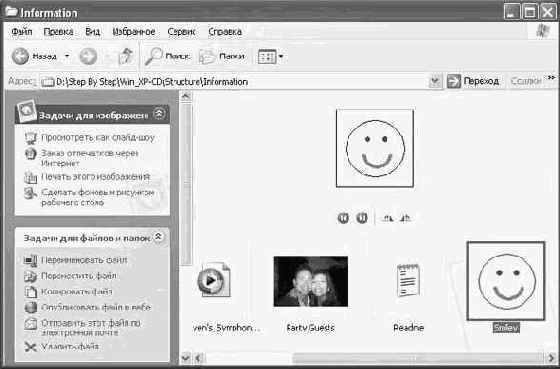This screenshot has width=560, height=369.
Task: Click Копировать файл link
Action: pos(77,291)
